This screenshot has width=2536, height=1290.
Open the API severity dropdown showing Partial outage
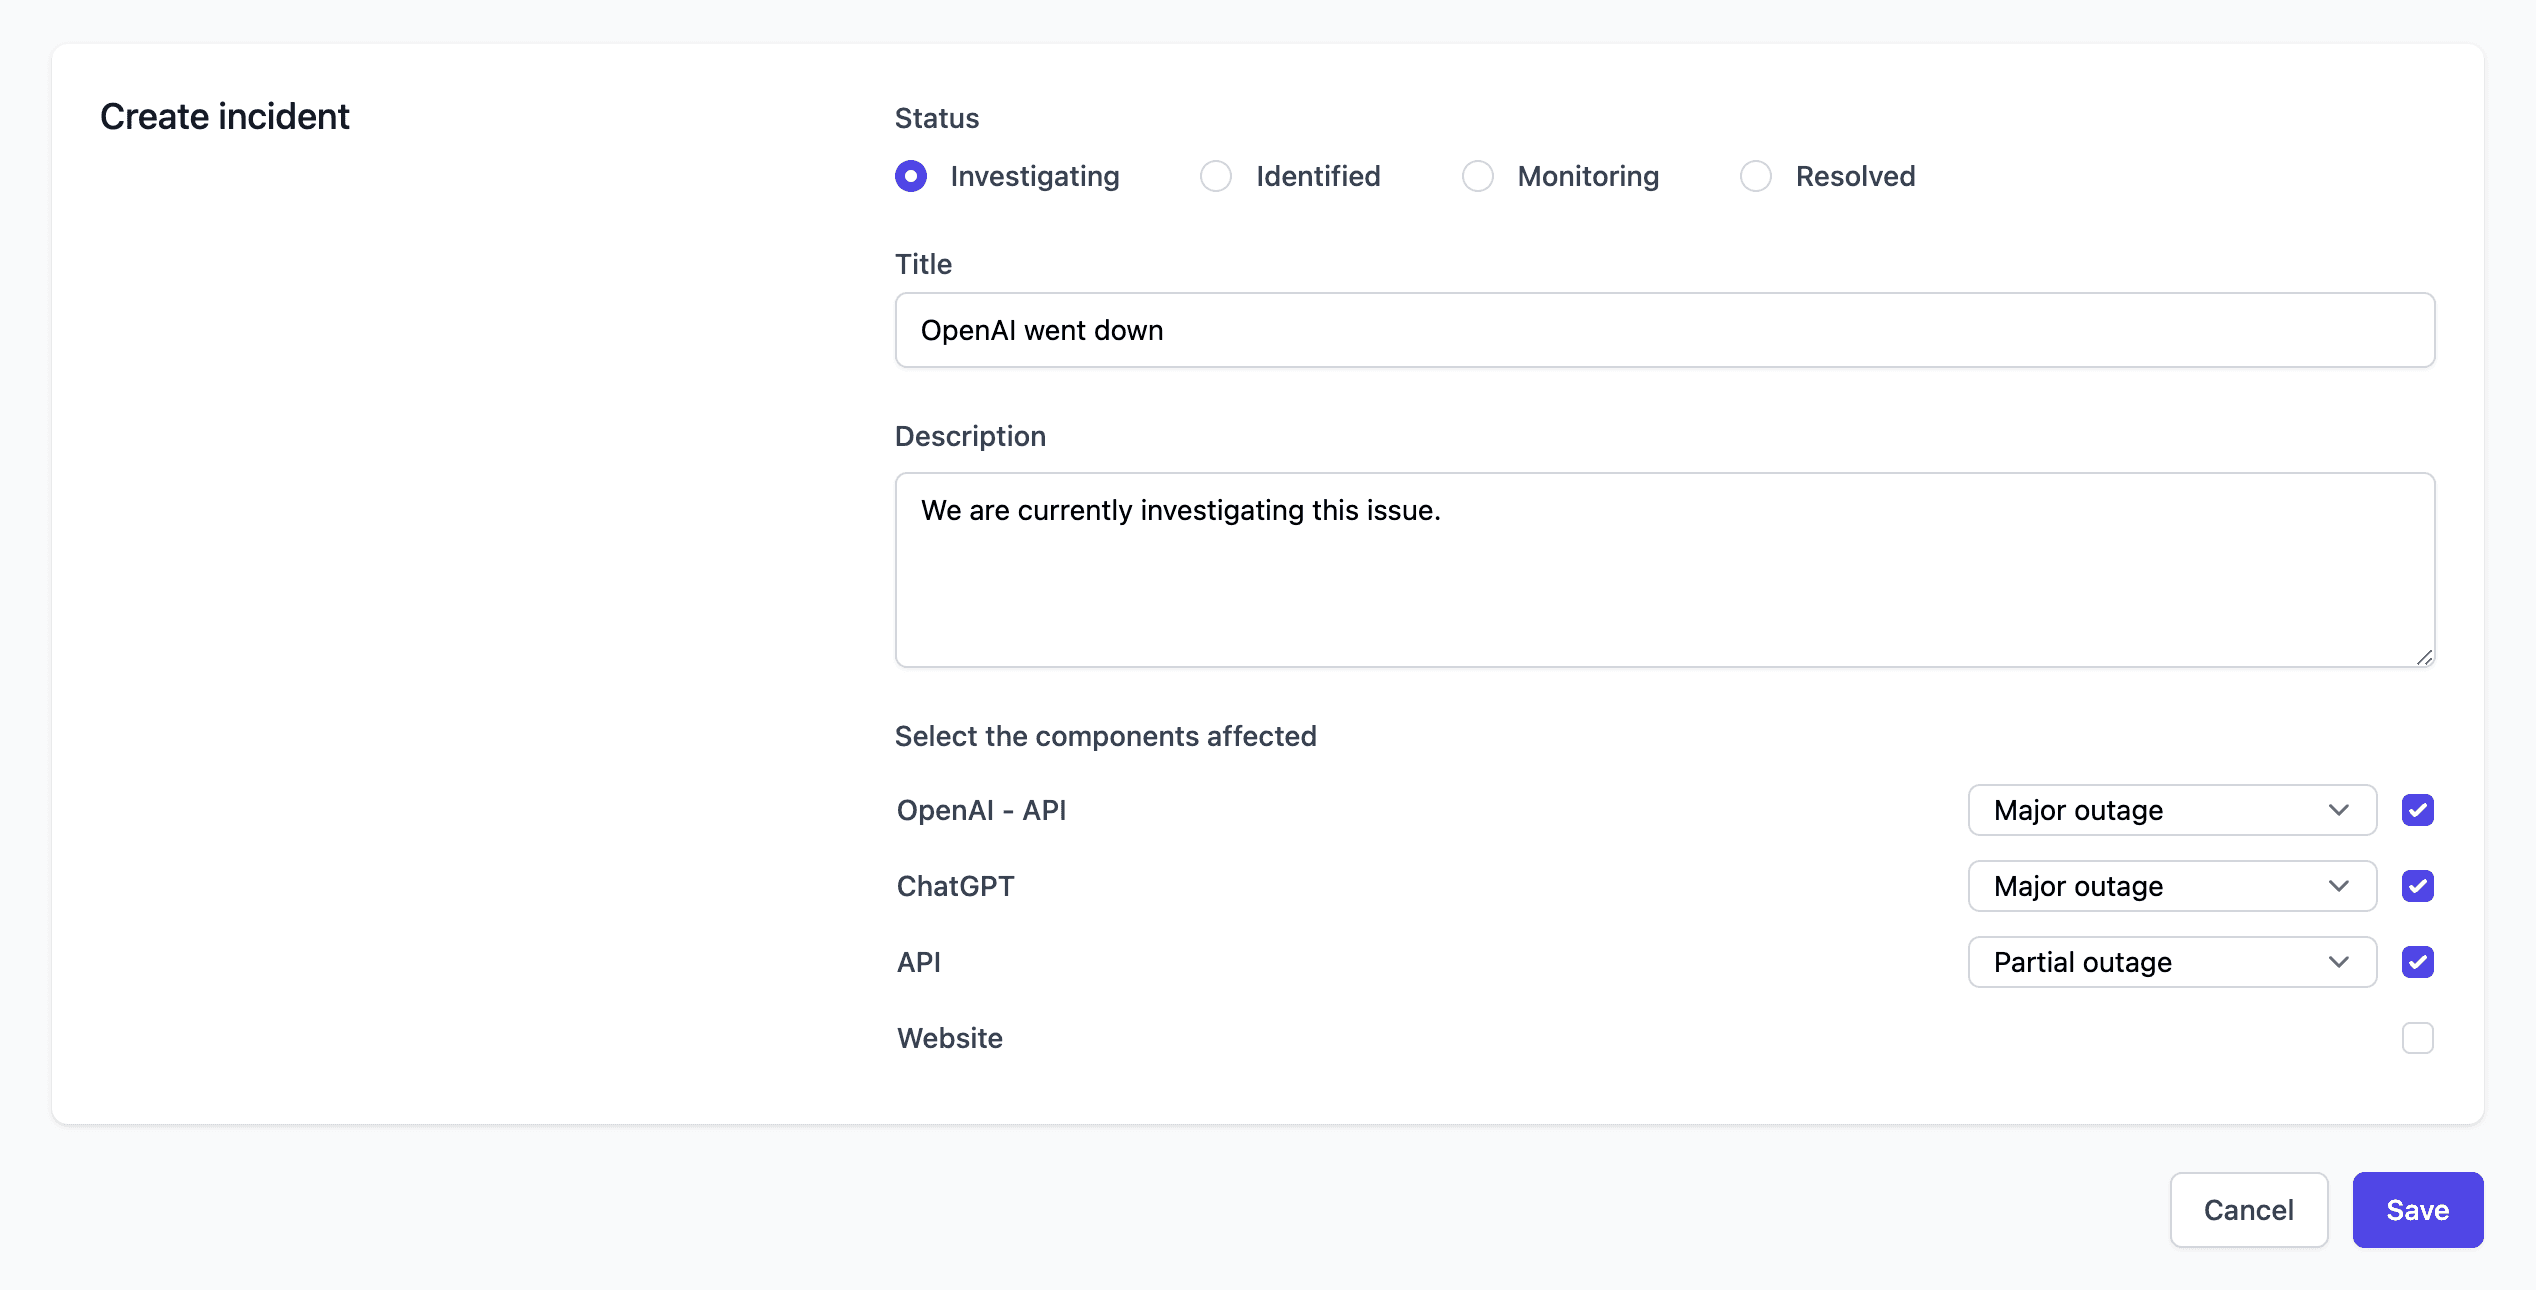(2171, 962)
